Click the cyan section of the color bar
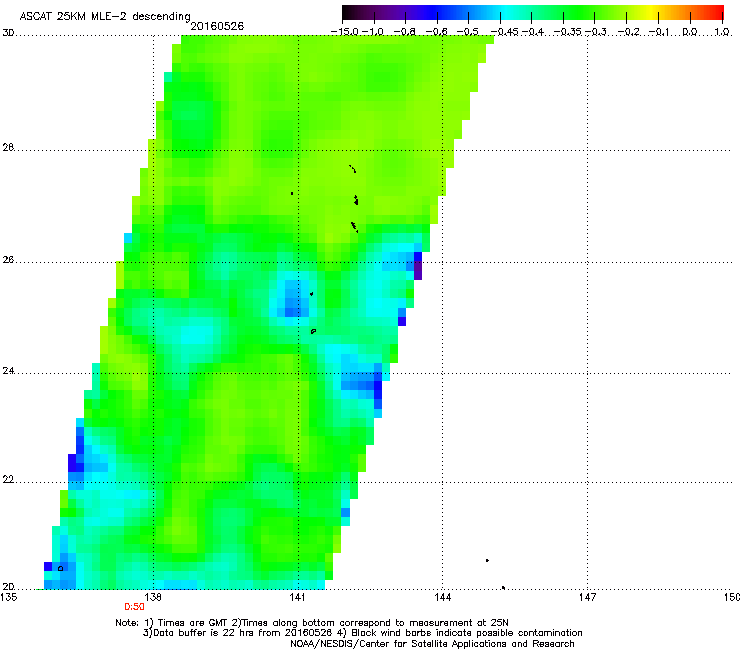740x650 pixels. coord(507,13)
